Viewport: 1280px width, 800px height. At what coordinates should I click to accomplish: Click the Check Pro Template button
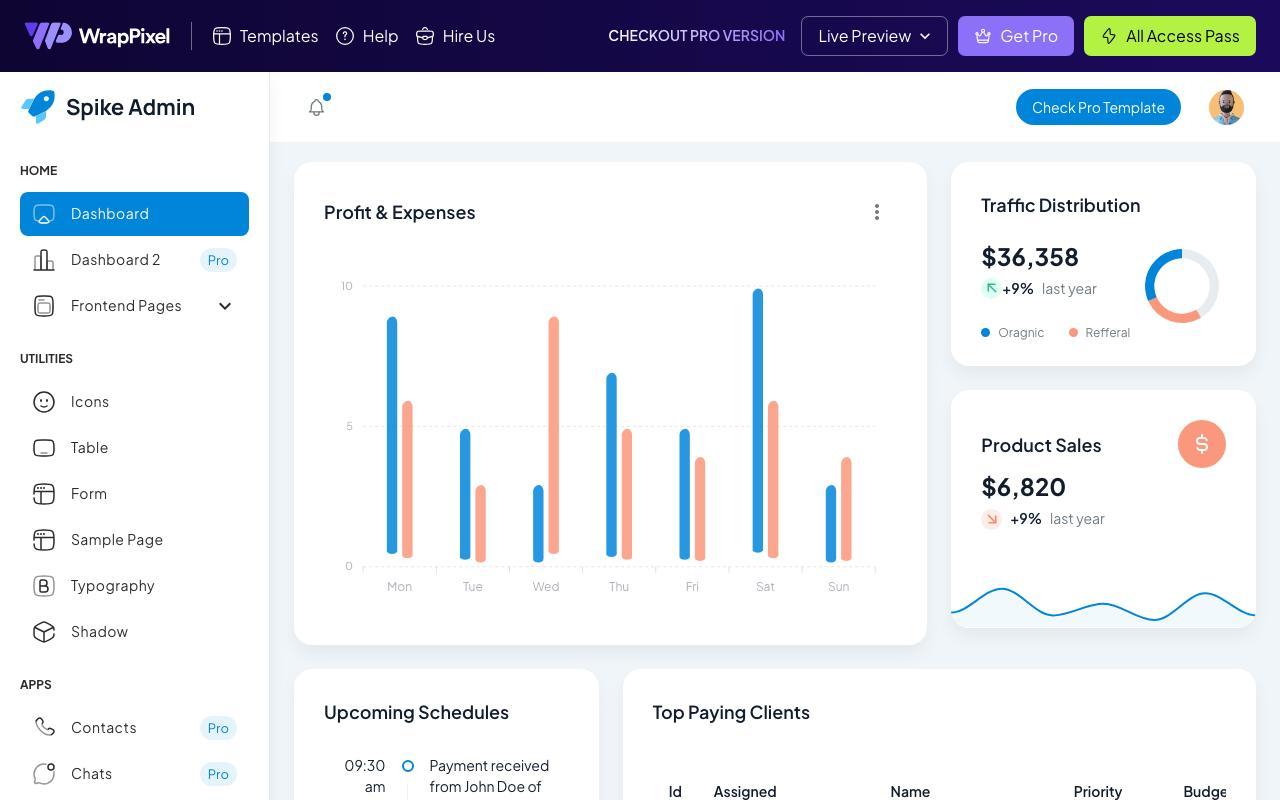(1098, 107)
